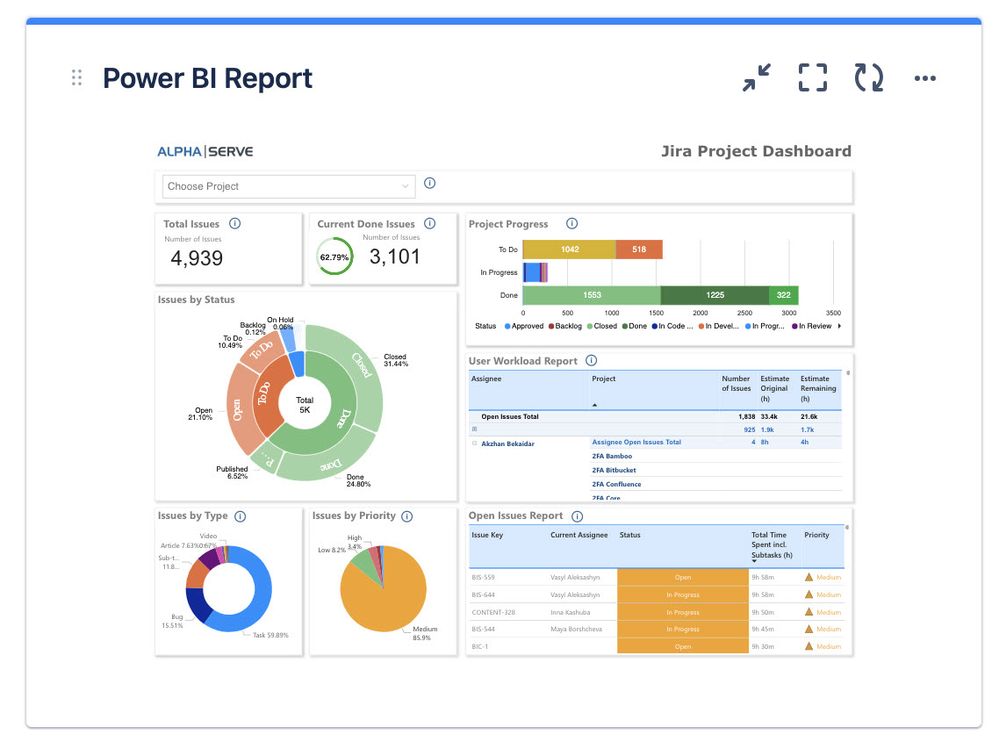Open the report's more options ellipsis menu
The image size is (999, 743).
click(924, 77)
